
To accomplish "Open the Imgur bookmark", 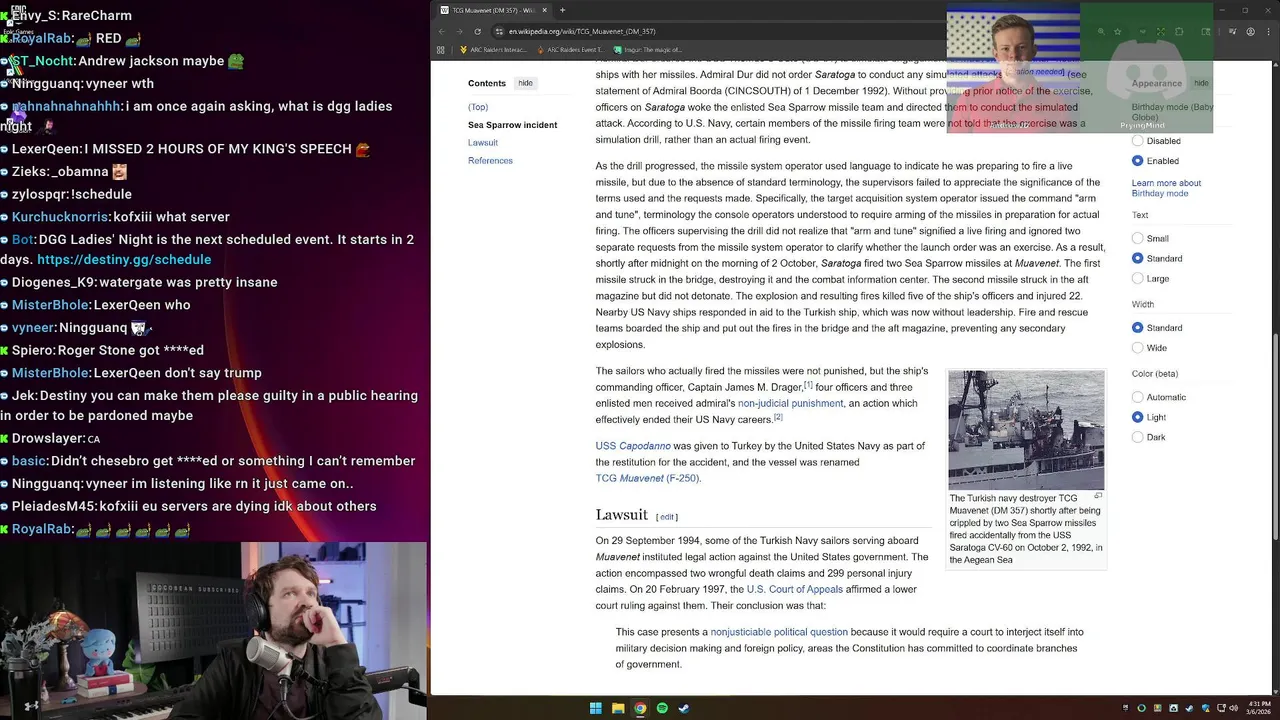I will coord(648,49).
